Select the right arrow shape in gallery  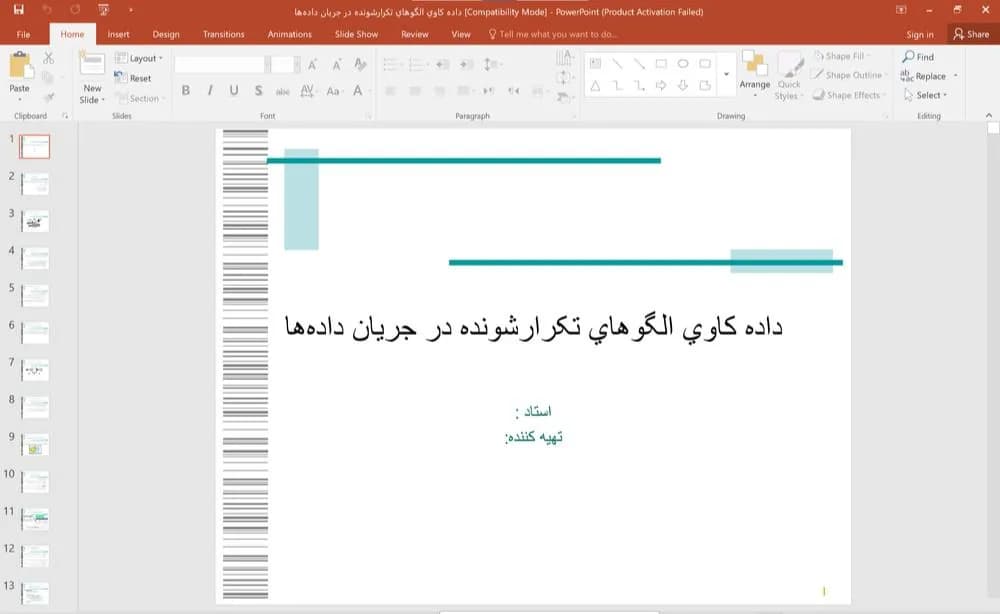tap(661, 85)
